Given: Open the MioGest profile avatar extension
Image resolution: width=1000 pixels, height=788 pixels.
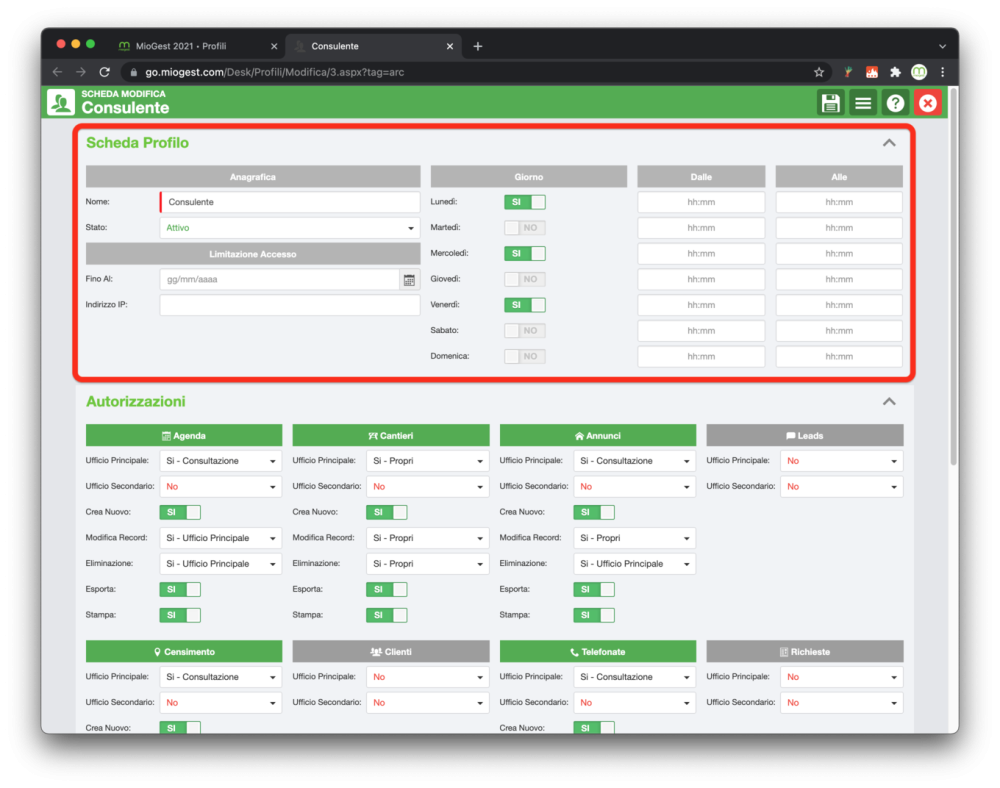Looking at the screenshot, I should point(919,72).
